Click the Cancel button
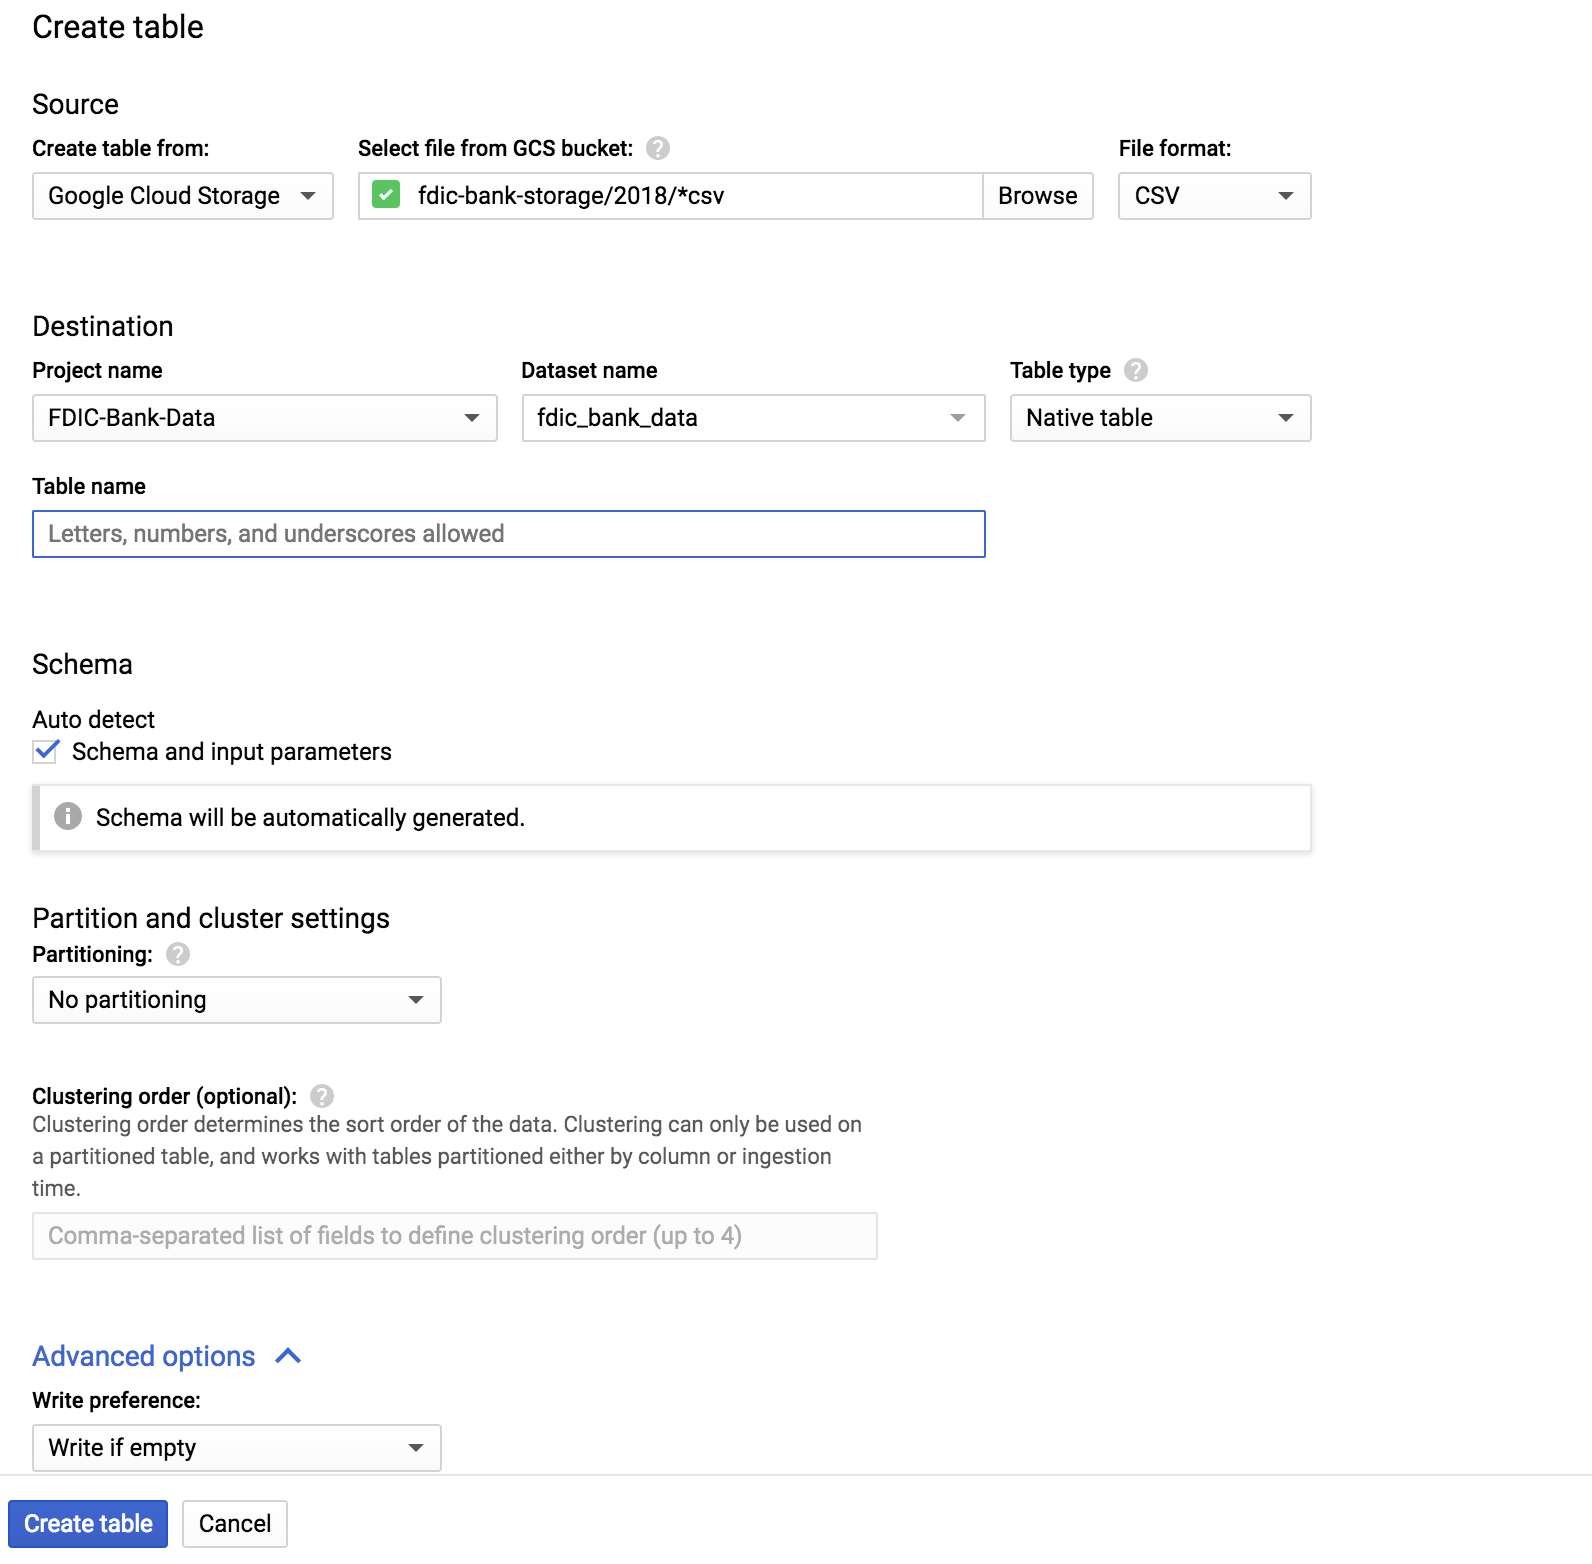 234,1523
